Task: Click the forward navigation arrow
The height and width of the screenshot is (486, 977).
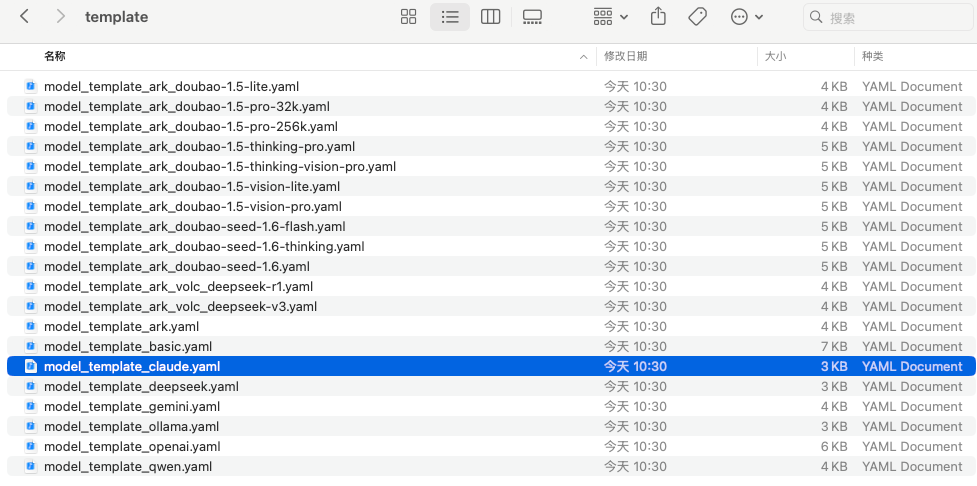Action: [61, 17]
